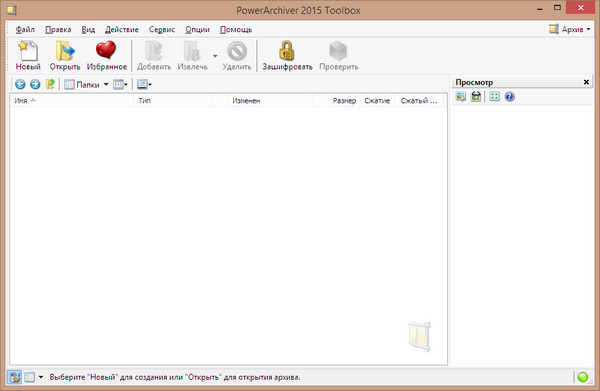Open the preview help question mark icon
Viewport: 600px width, 391px height.
pos(509,96)
